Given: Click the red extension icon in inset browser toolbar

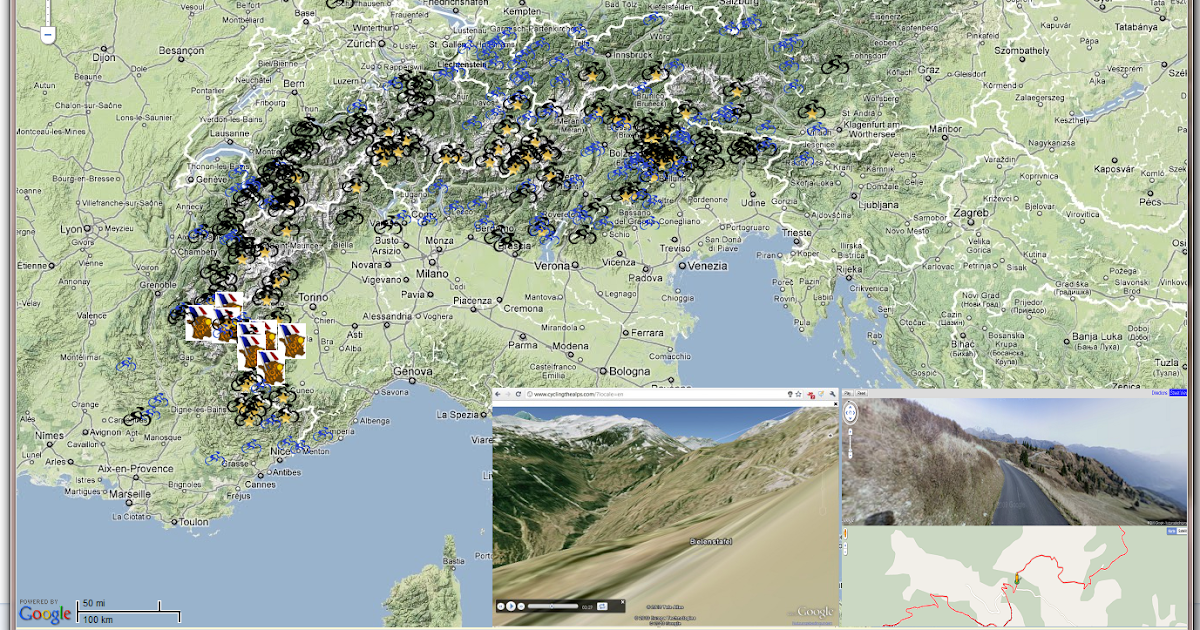Looking at the screenshot, I should (811, 395).
